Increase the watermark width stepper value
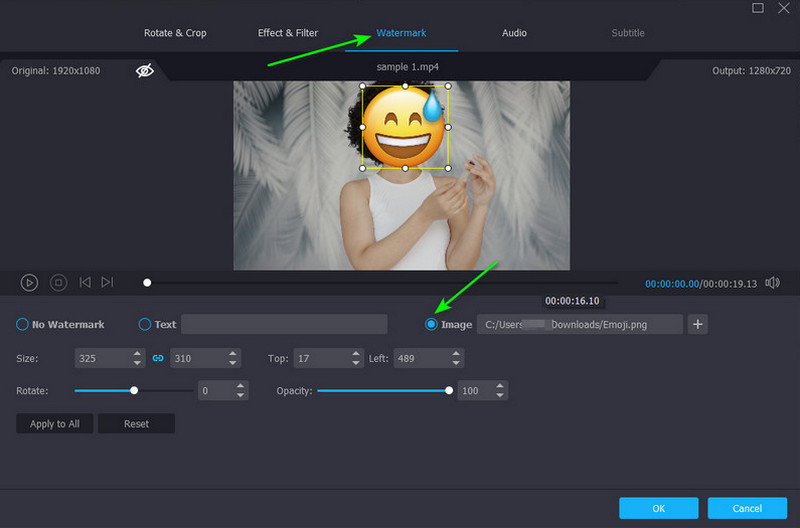800x528 pixels. [x=137, y=353]
